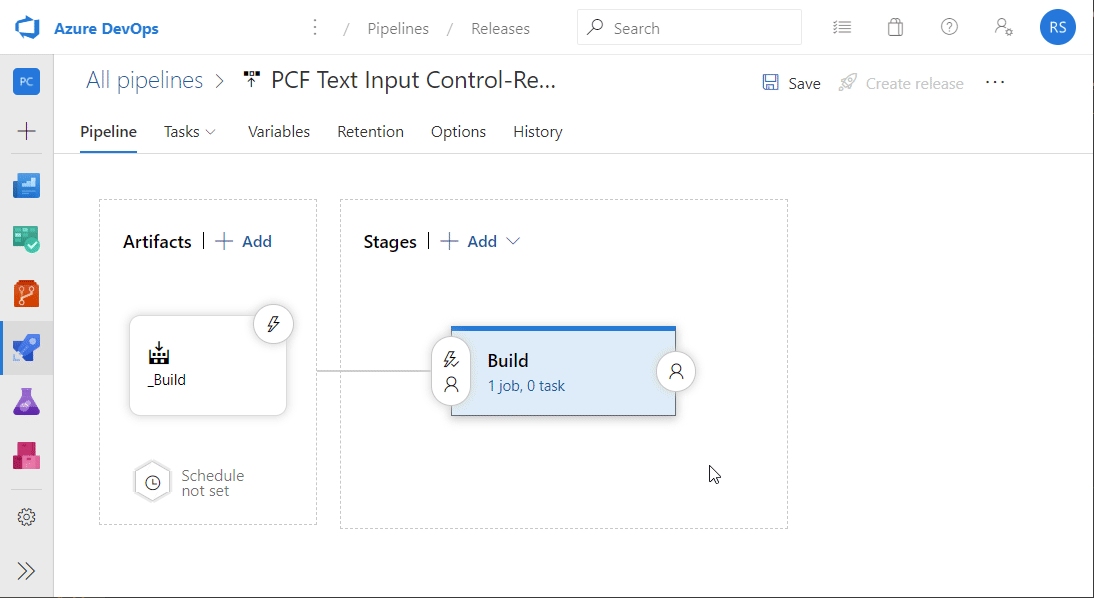Screen dimensions: 1094x598
Task: Open the PC project tile in sidebar
Action: 27,82
